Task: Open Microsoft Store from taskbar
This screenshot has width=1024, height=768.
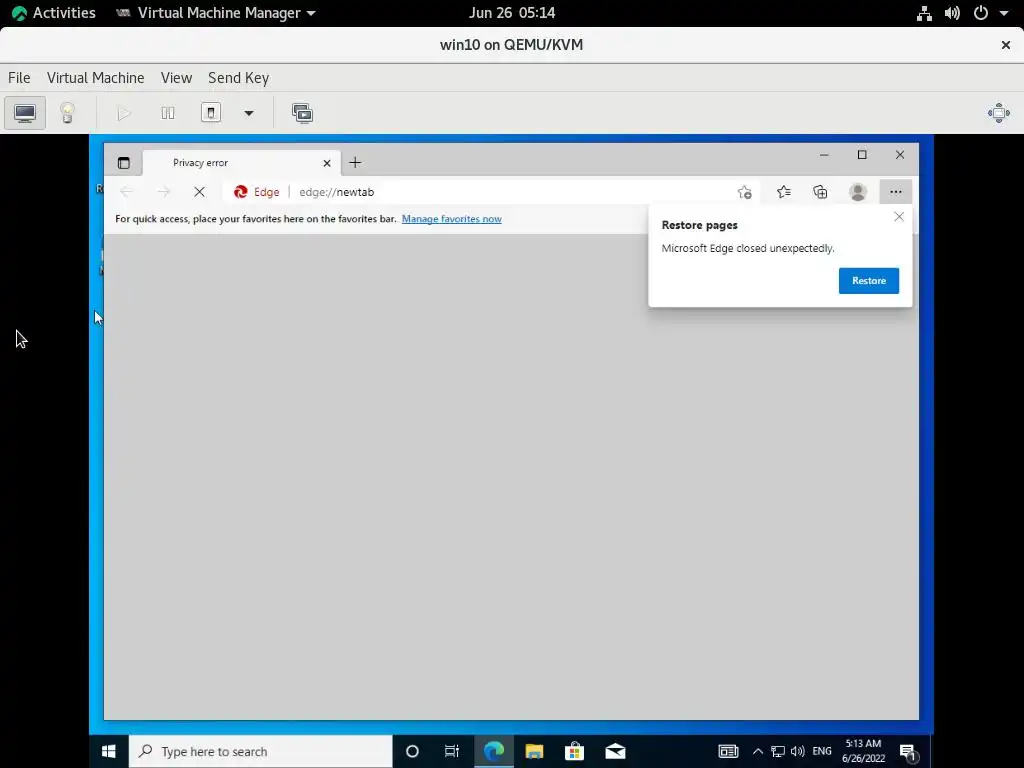Action: point(574,751)
